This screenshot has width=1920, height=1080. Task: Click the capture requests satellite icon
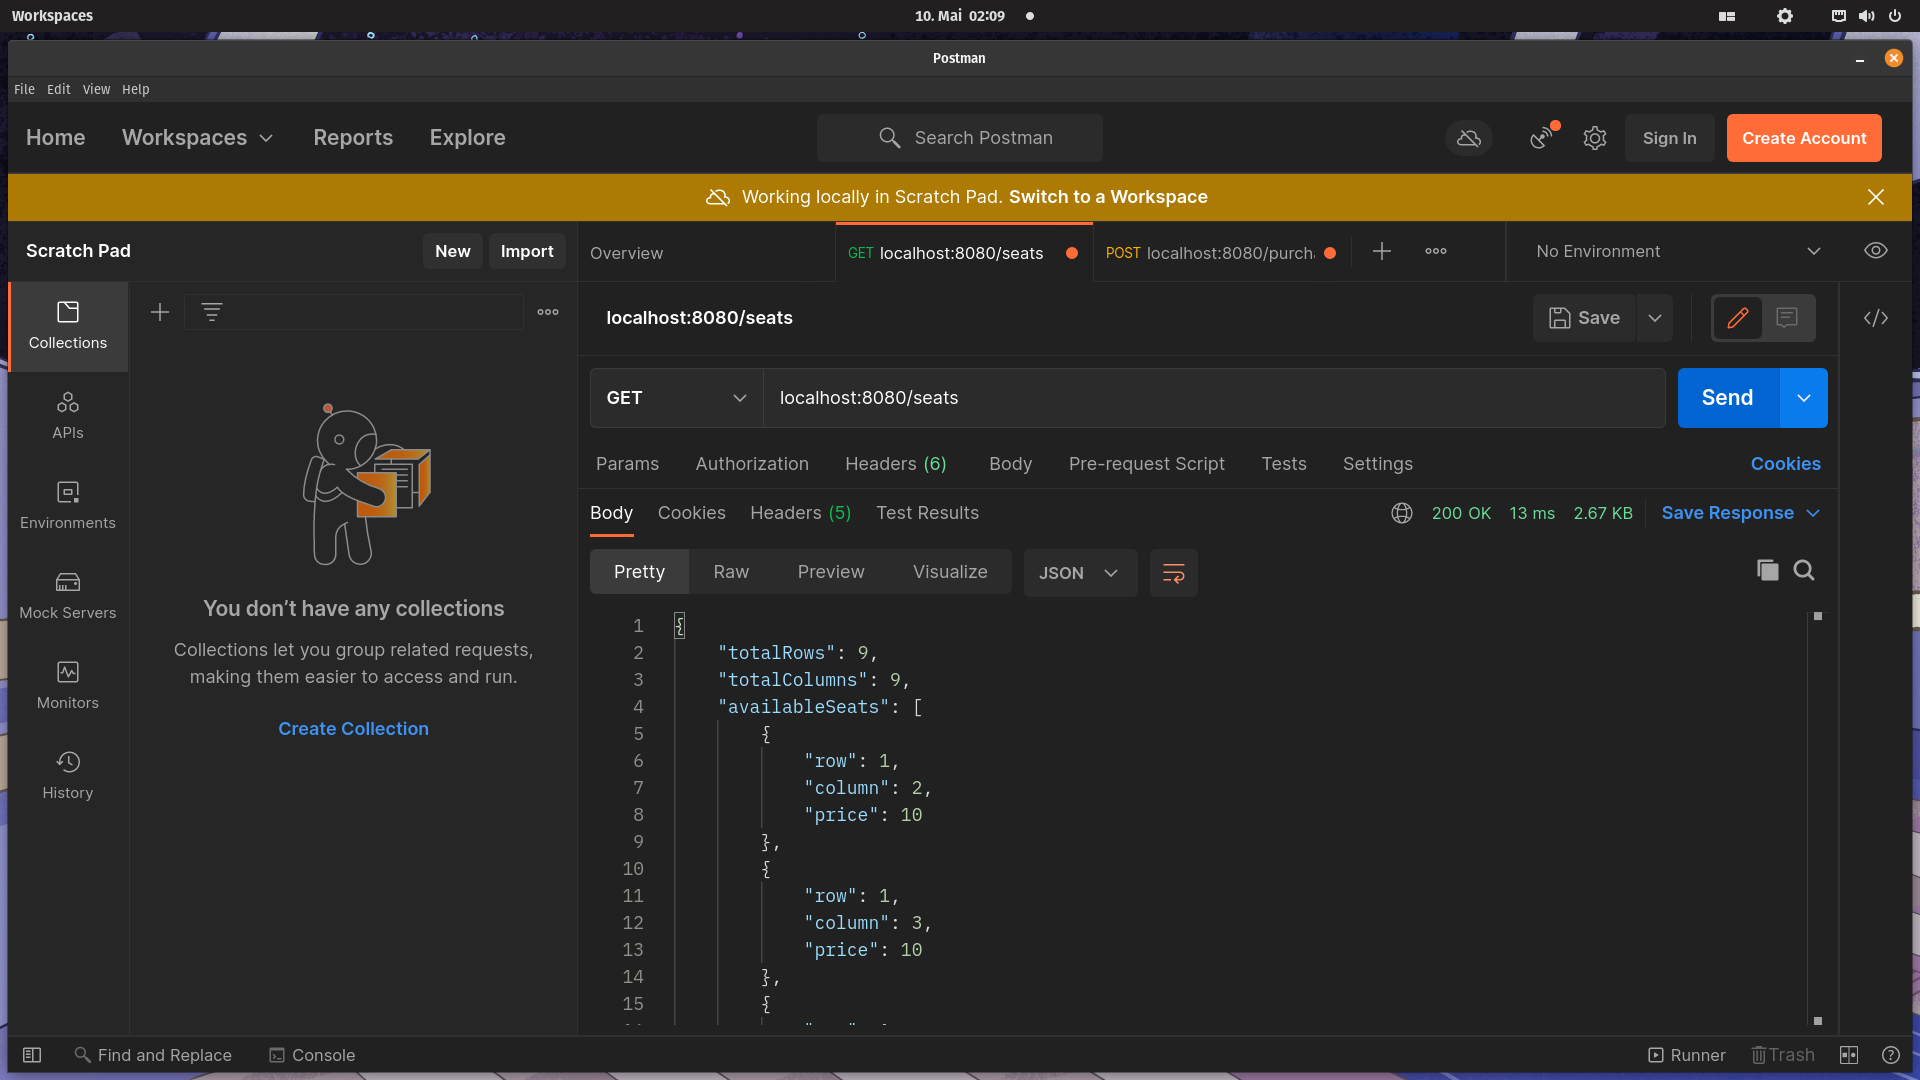(x=1542, y=138)
